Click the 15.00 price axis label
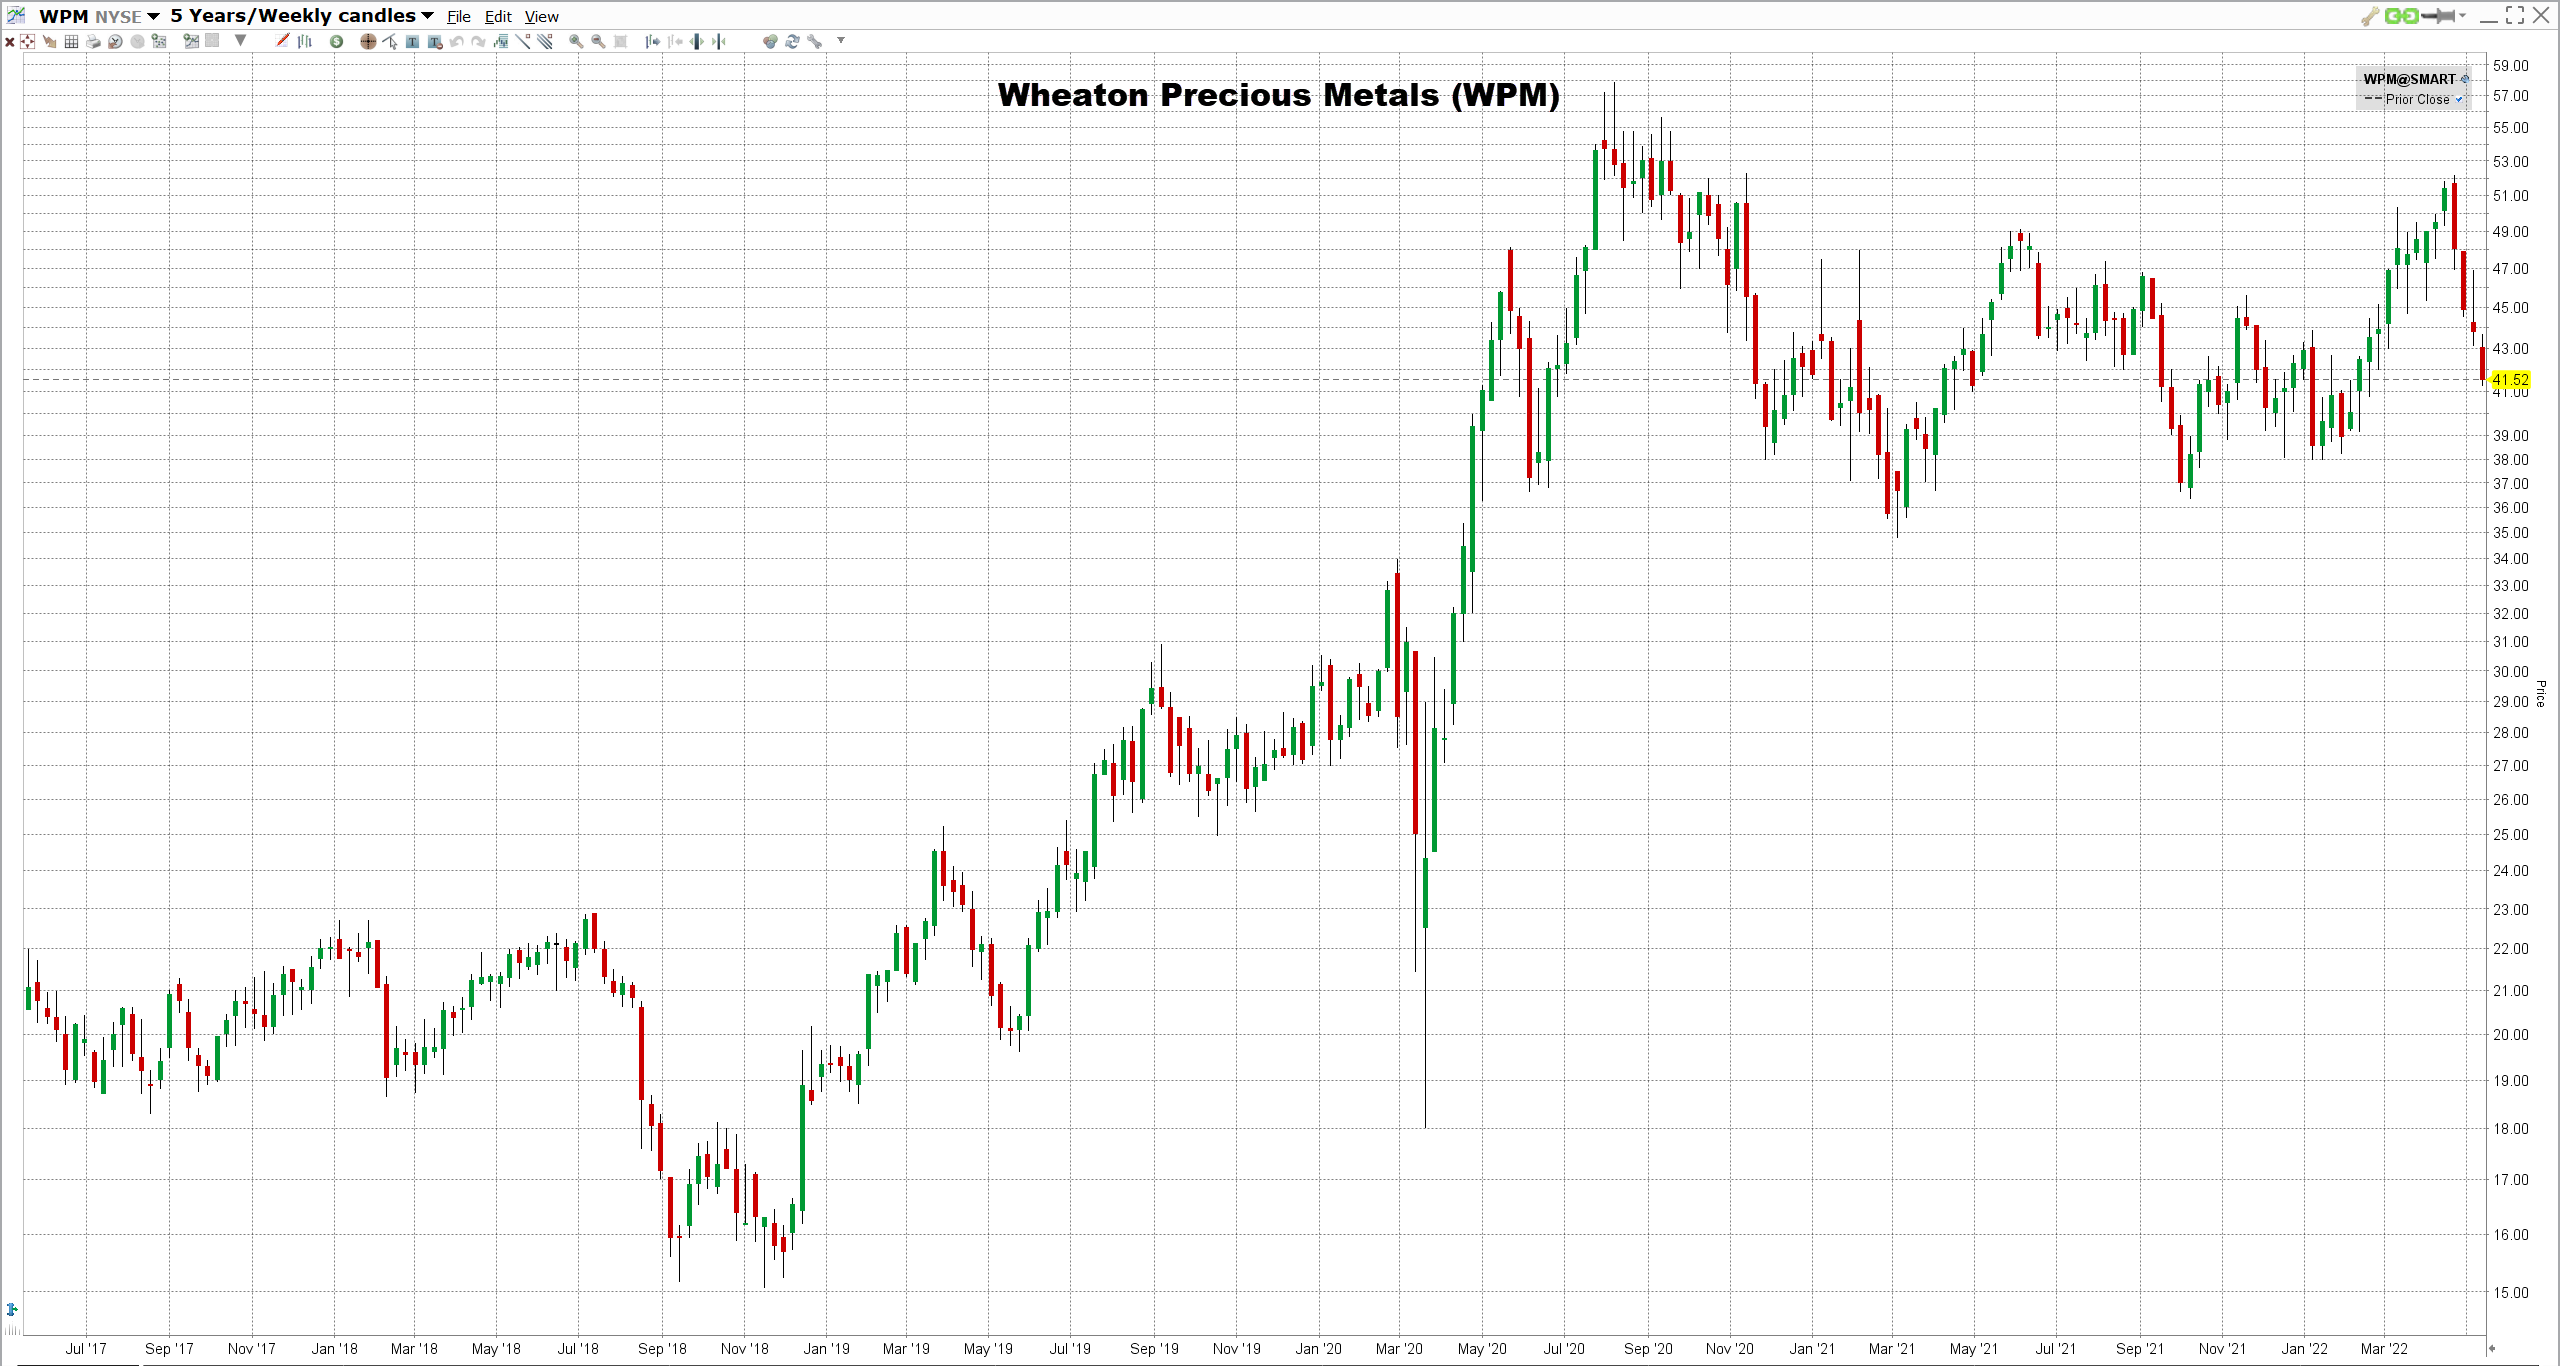The width and height of the screenshot is (2560, 1366). (2510, 1293)
